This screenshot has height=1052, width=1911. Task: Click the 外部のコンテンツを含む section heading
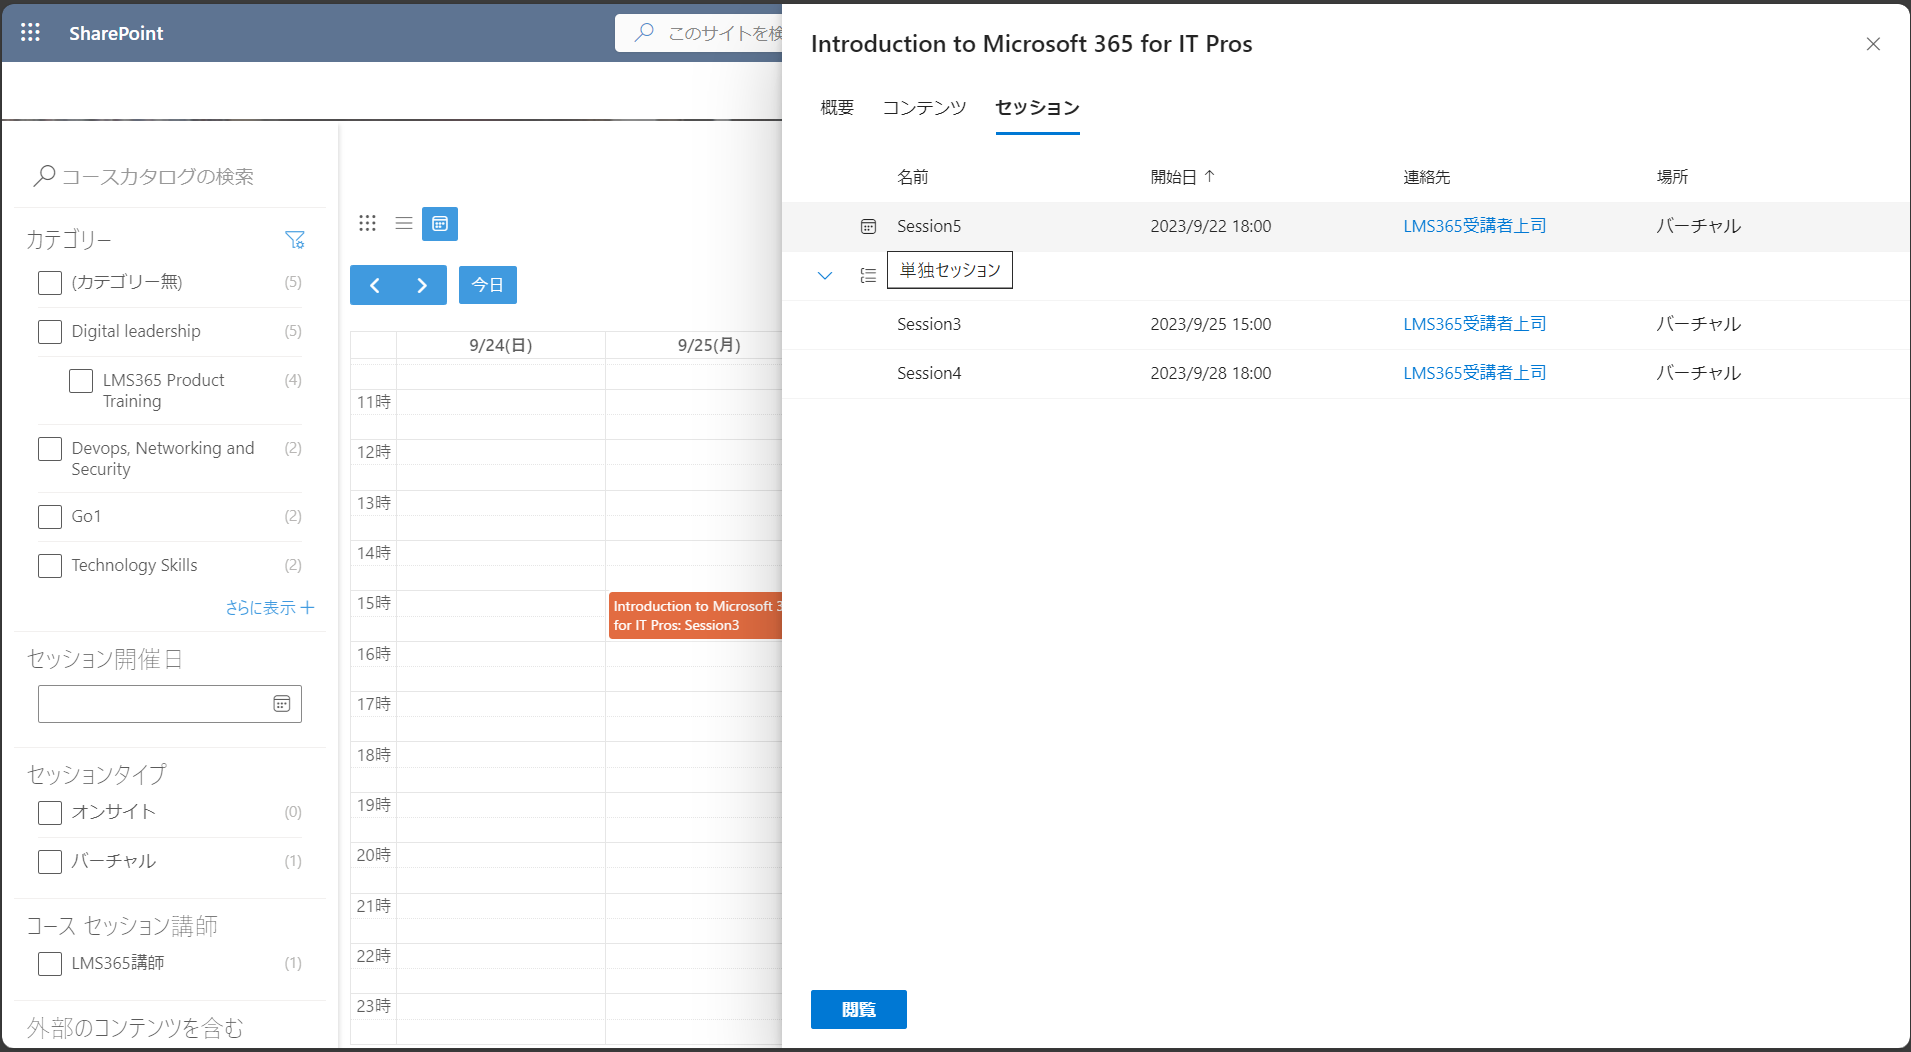tap(135, 1028)
